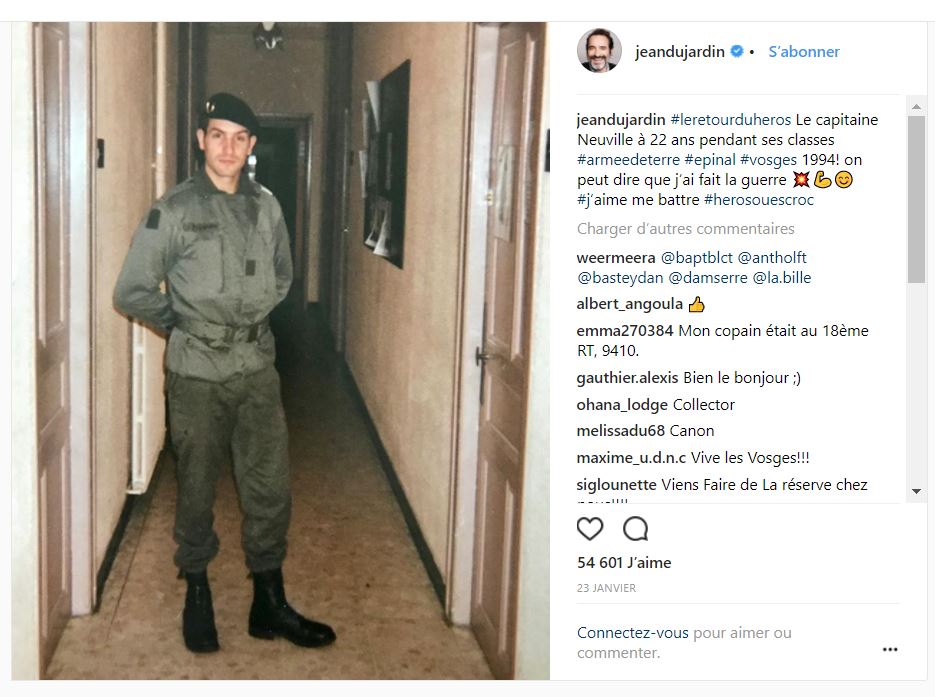935x697 pixels.
Task: Click the scrollbar up arrow
Action: (916, 107)
